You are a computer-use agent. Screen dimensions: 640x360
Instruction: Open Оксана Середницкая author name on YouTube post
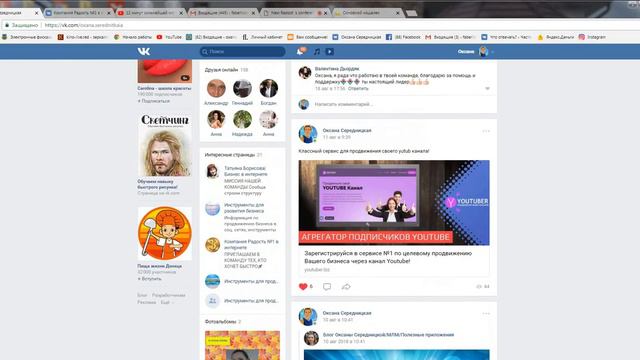click(347, 131)
